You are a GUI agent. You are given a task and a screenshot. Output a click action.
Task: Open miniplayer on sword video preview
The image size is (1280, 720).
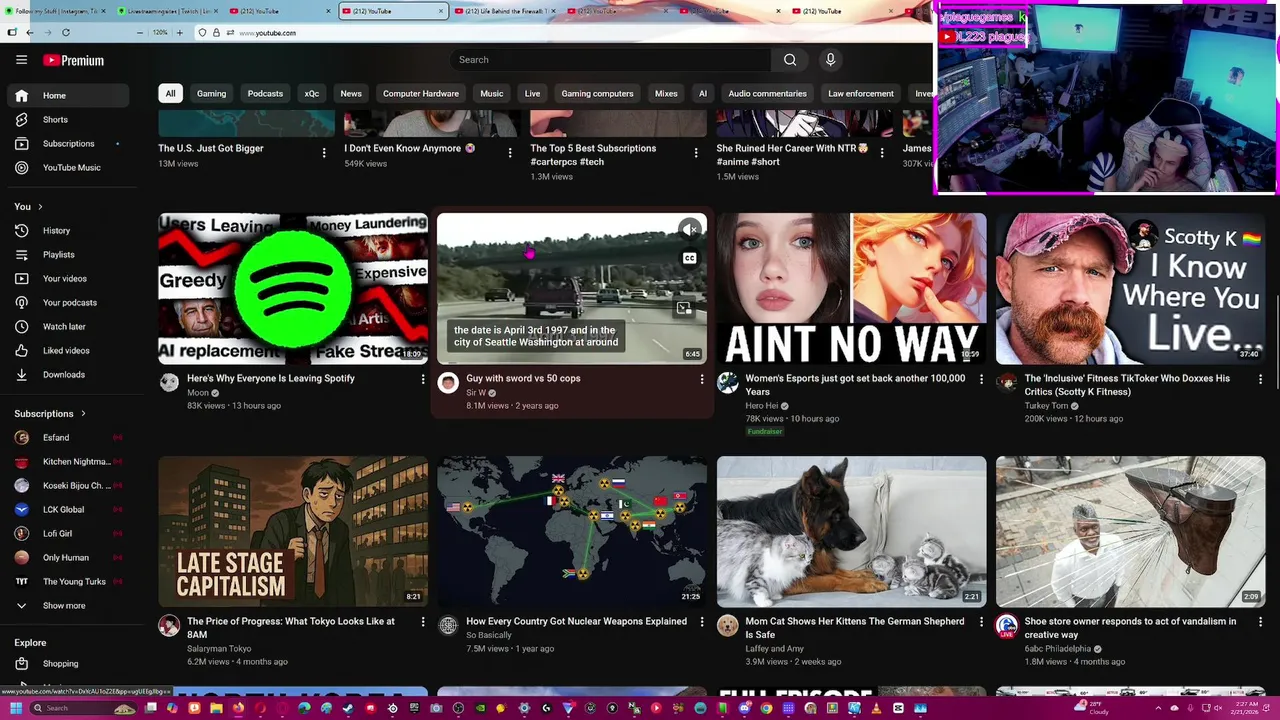(684, 308)
